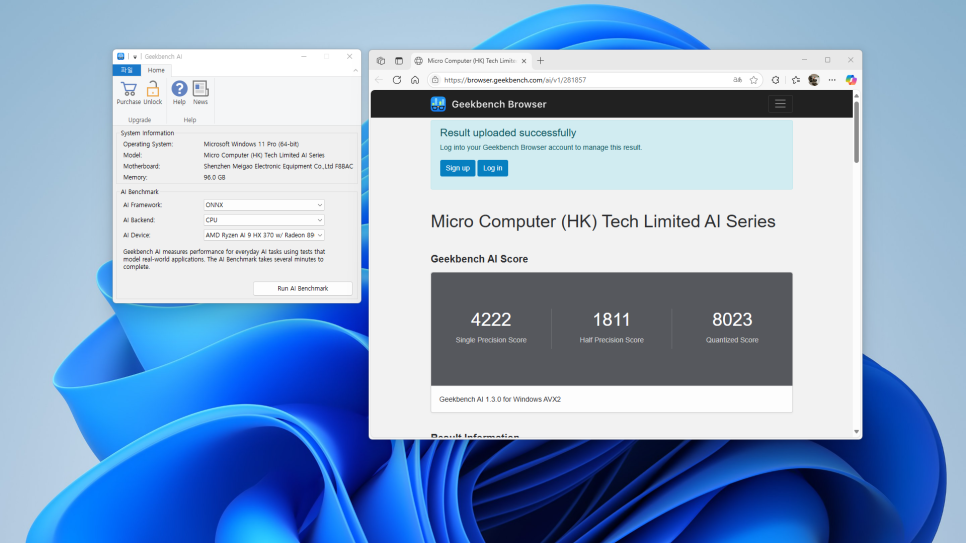The width and height of the screenshot is (966, 543).
Task: Expand the AI Backend CPU dropdown
Action: tap(264, 220)
